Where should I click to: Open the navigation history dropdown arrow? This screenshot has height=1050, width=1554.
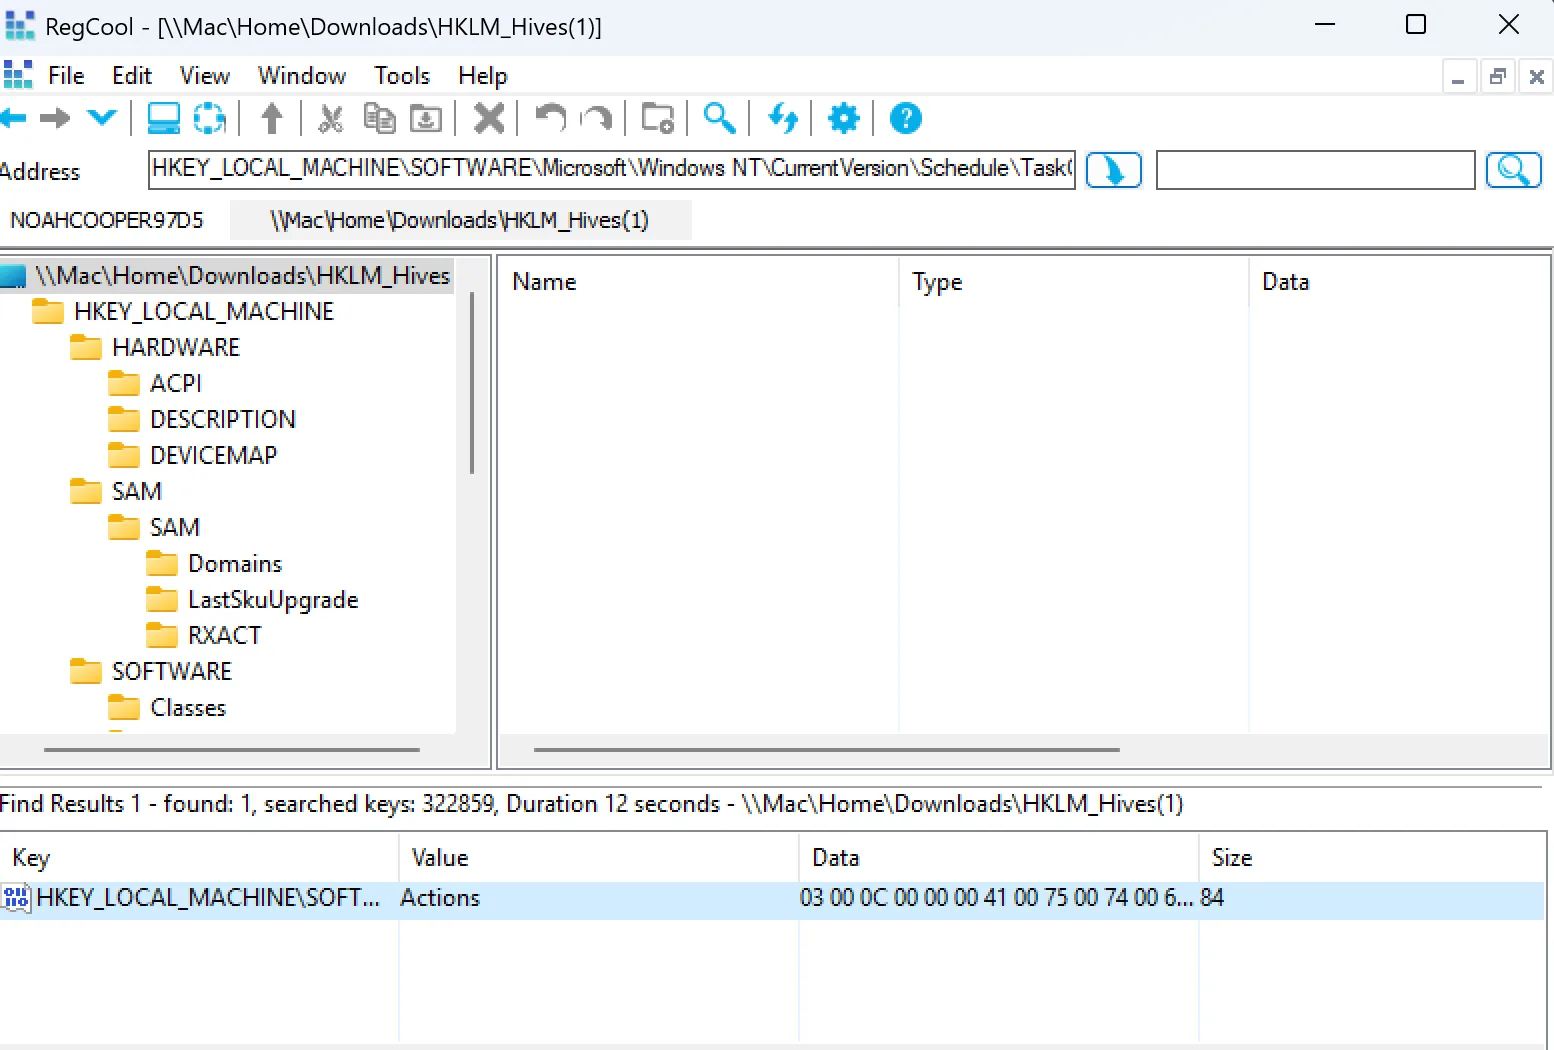(x=102, y=118)
